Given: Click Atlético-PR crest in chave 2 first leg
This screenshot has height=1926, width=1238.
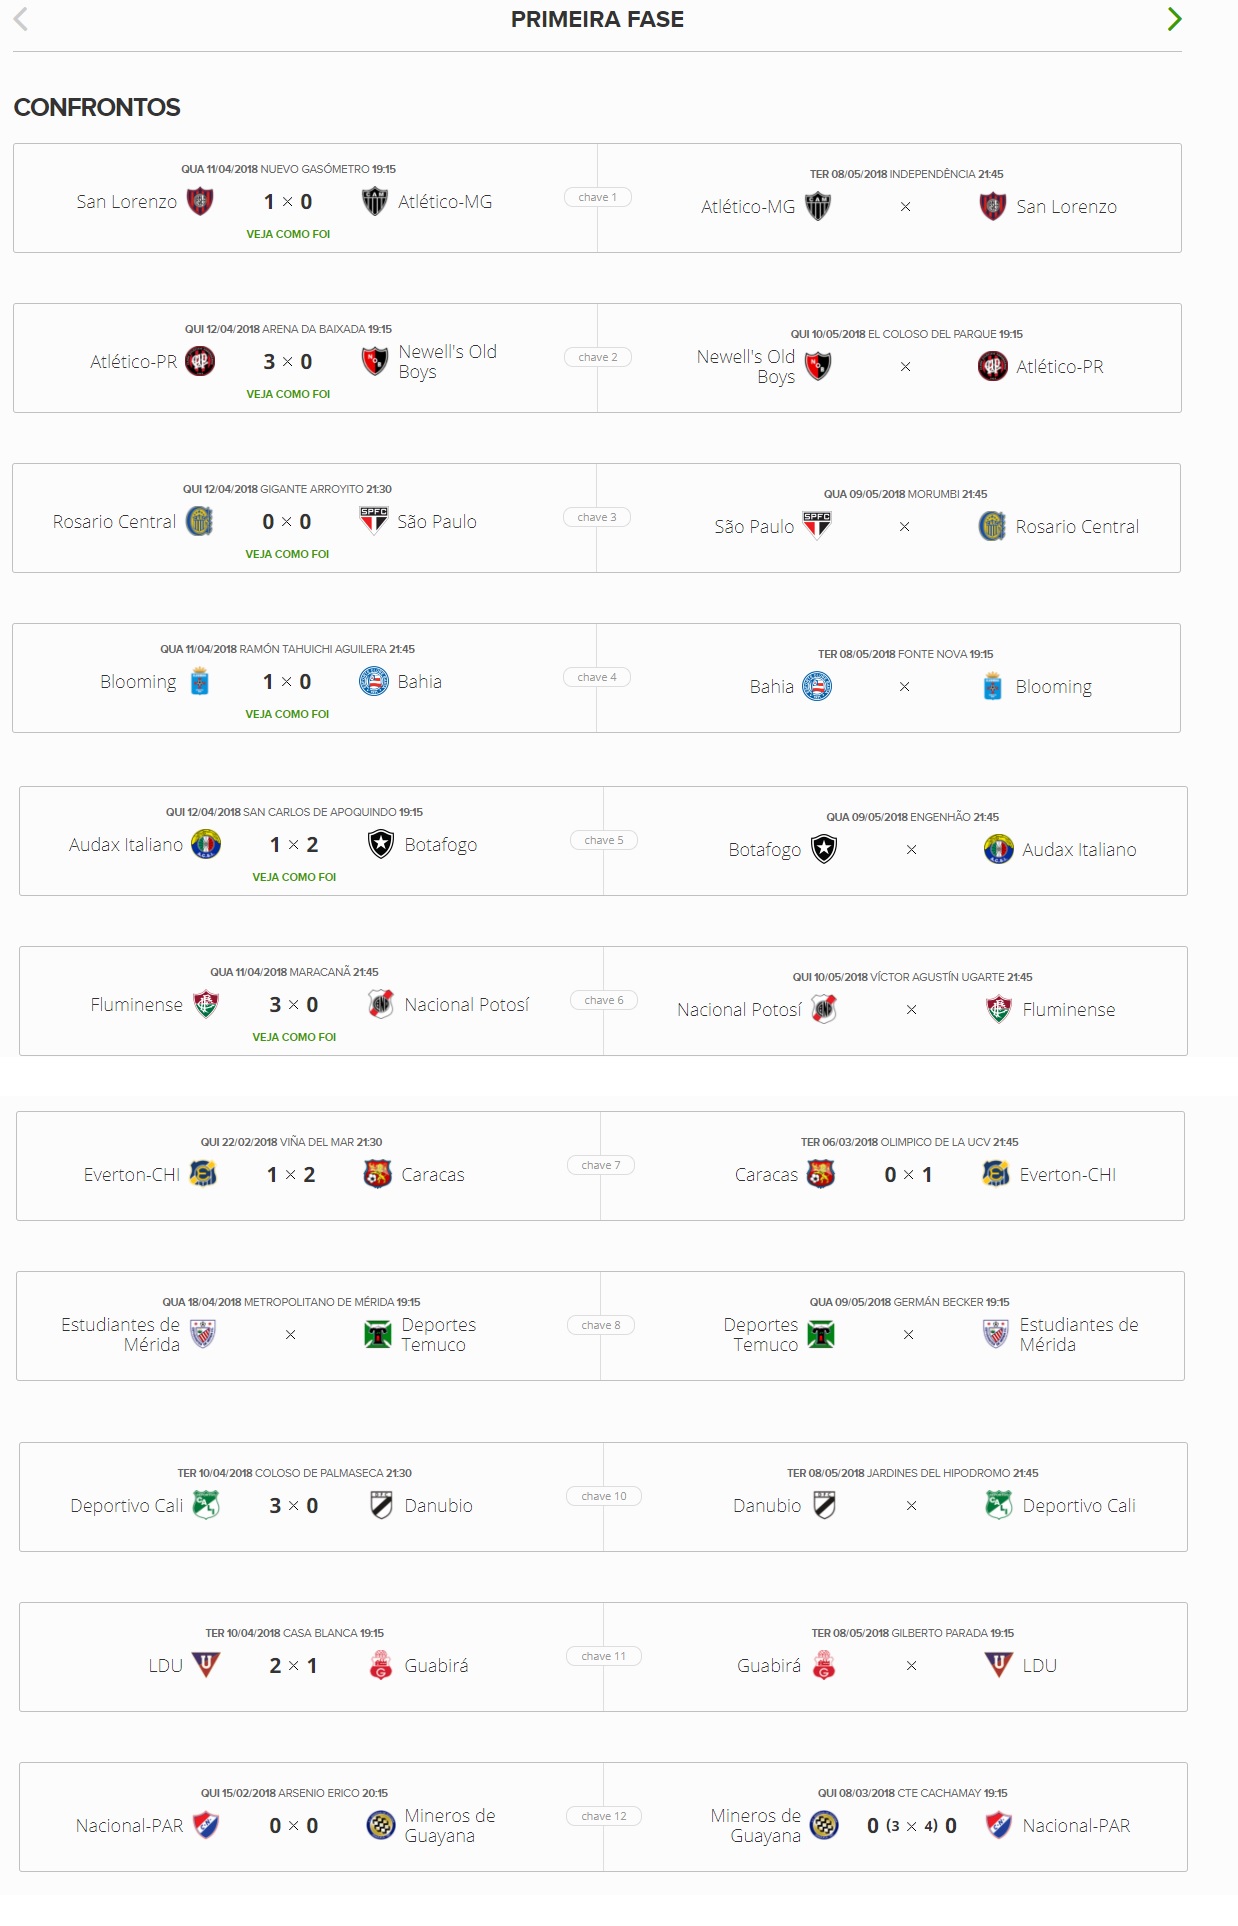Looking at the screenshot, I should 200,361.
